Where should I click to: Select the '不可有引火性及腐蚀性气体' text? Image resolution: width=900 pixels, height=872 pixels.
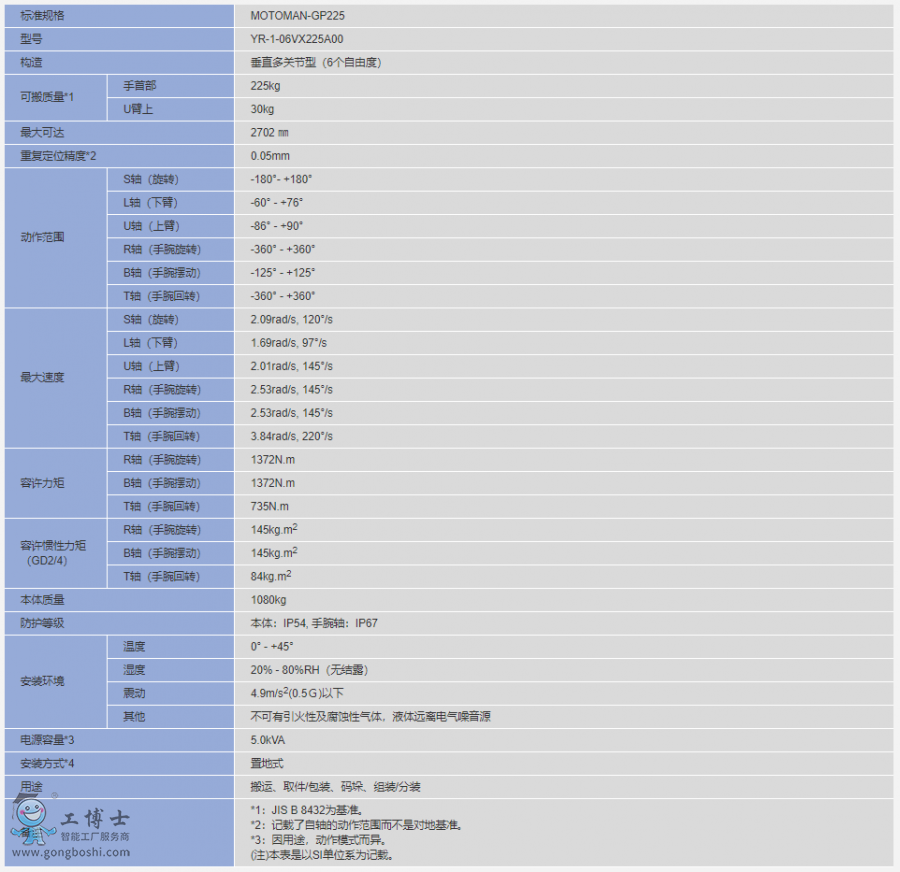click(x=316, y=716)
